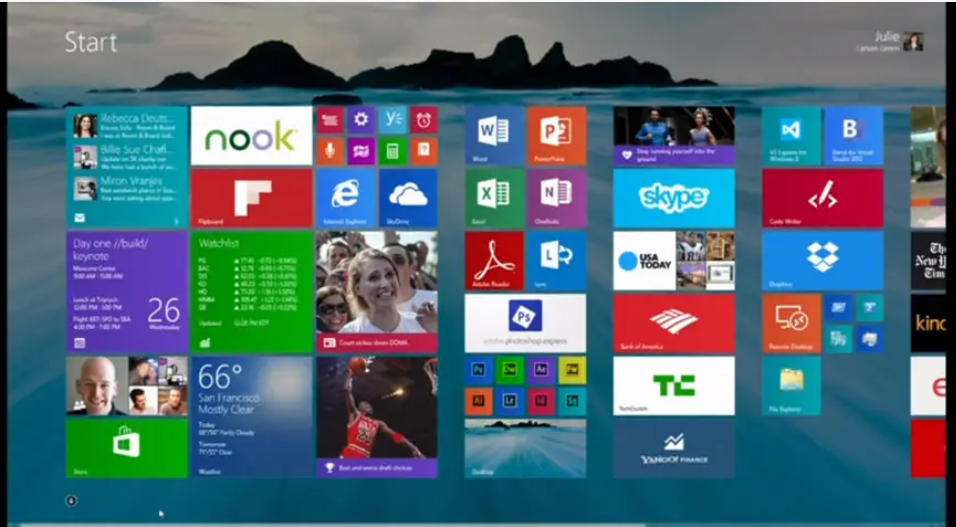Open the Dreamweaver Dw tile
This screenshot has height=527, width=956.
[x=510, y=370]
